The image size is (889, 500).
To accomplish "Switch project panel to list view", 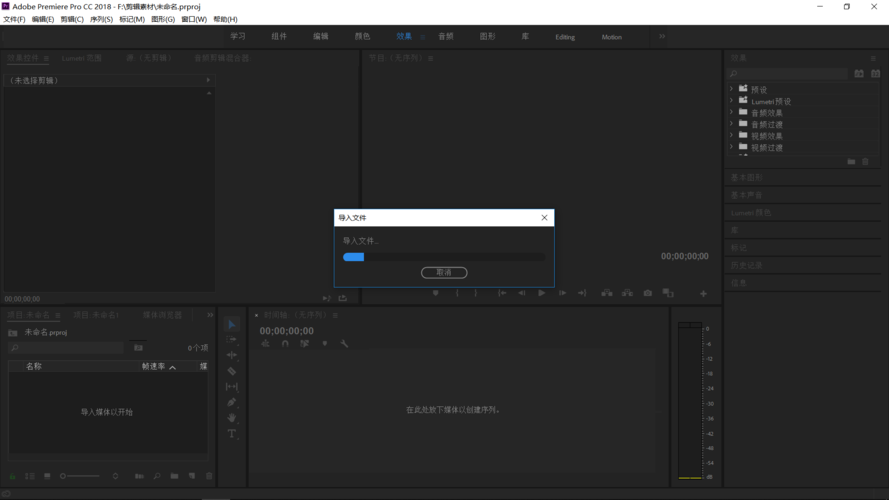I will pyautogui.click(x=30, y=476).
